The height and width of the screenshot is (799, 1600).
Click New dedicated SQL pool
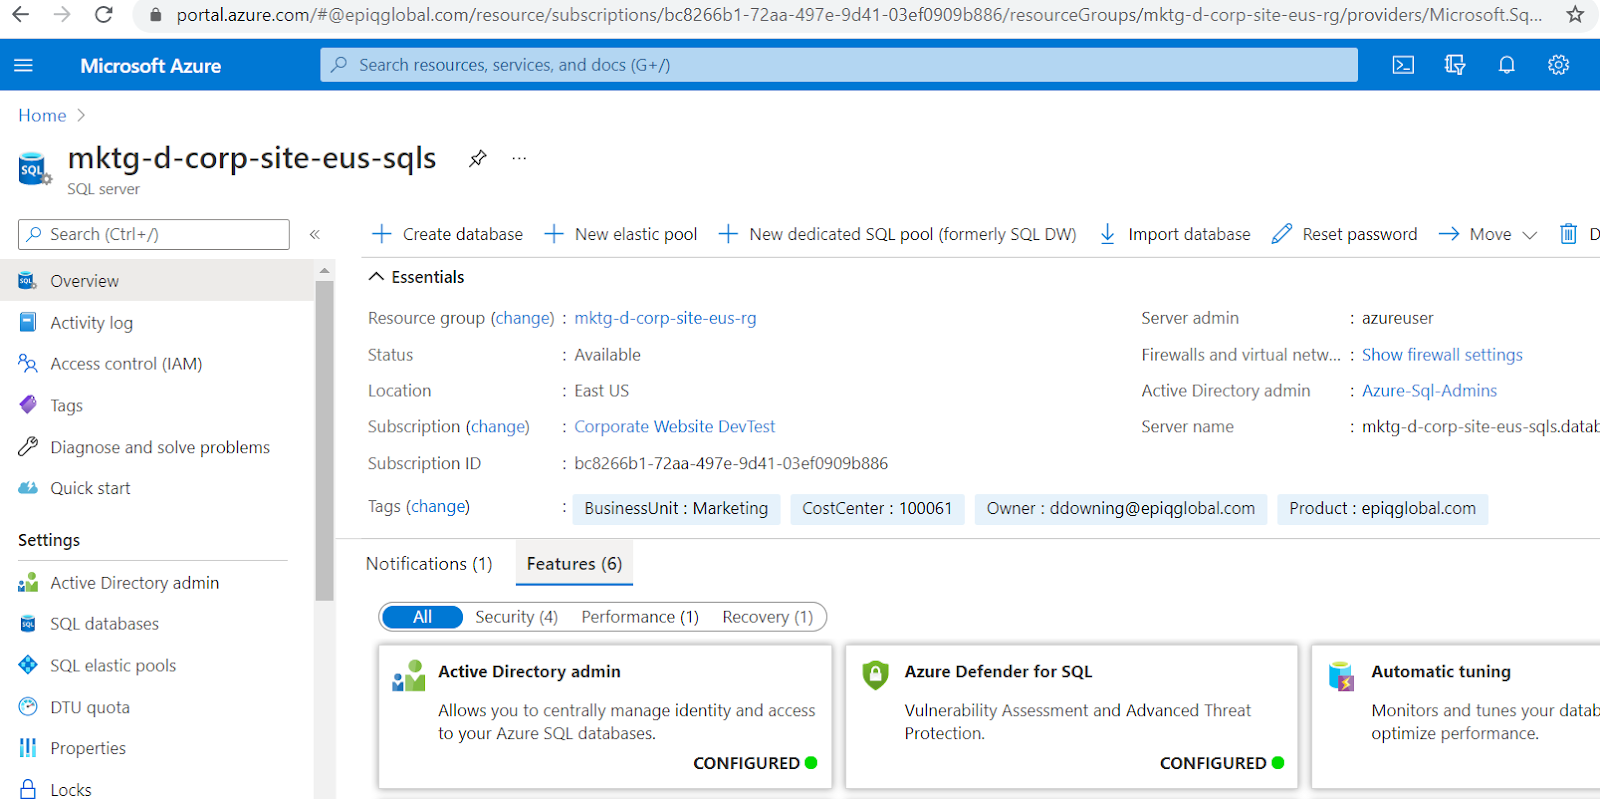pos(897,234)
